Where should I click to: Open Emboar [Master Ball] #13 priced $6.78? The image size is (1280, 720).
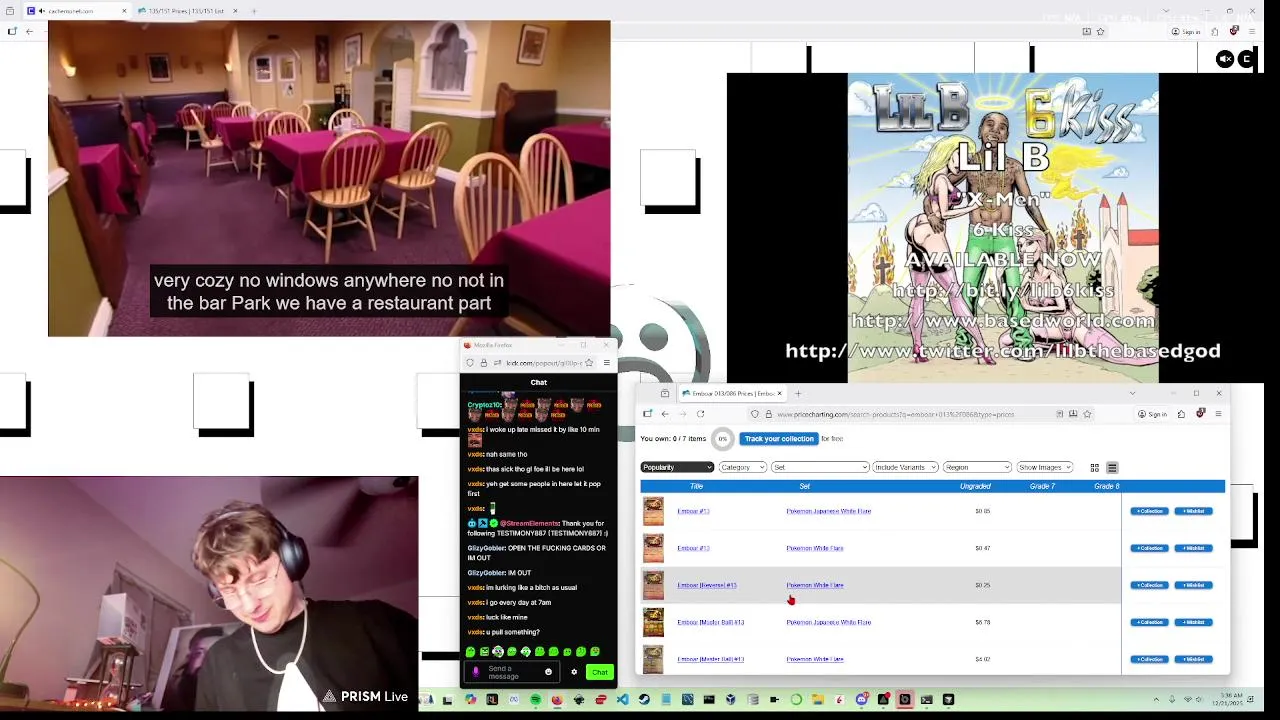point(711,622)
